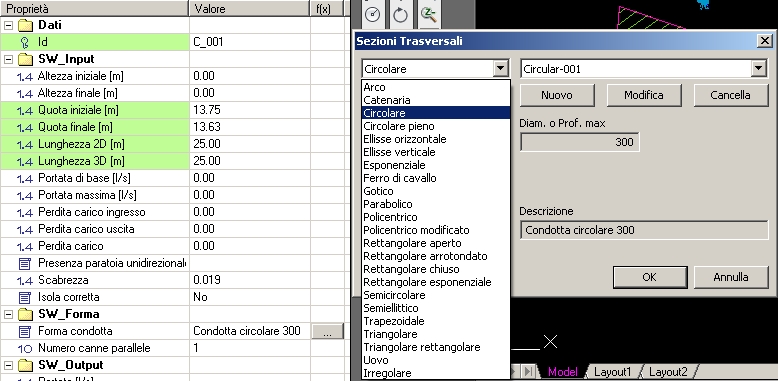The image size is (778, 381).
Task: Click the f(x) column header
Action: pyautogui.click(x=327, y=8)
